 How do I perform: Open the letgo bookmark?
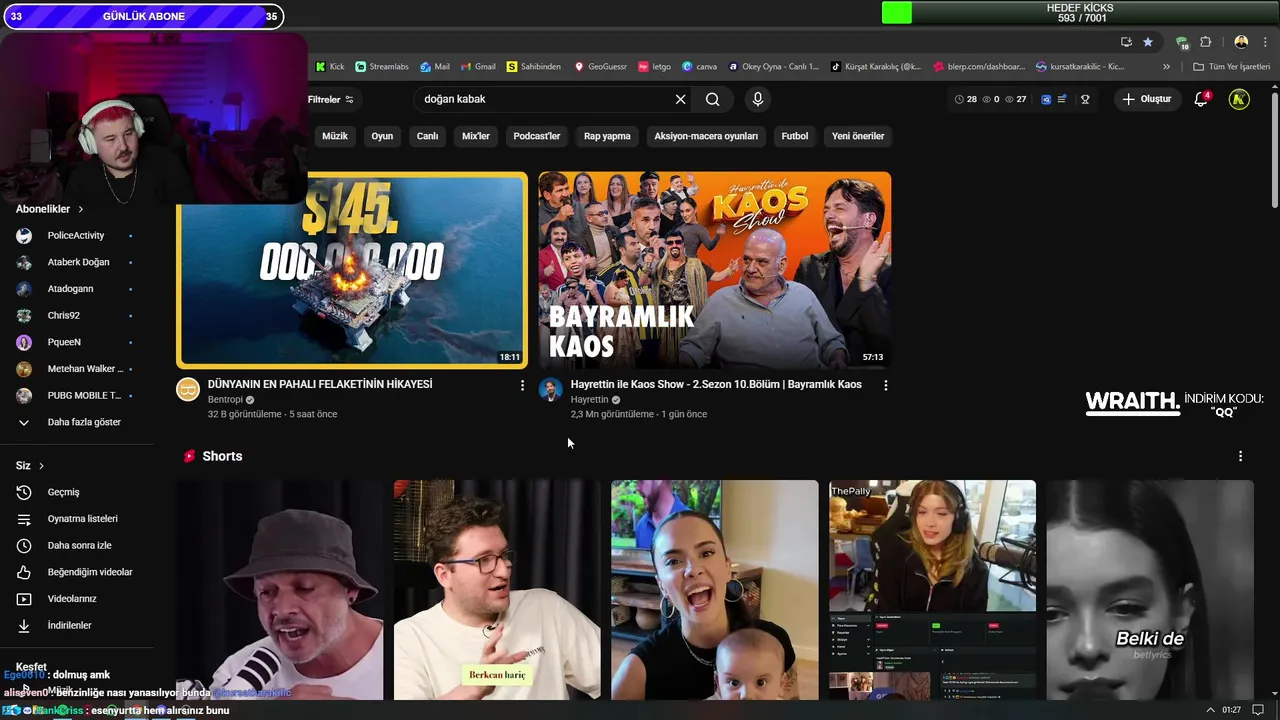coord(655,67)
